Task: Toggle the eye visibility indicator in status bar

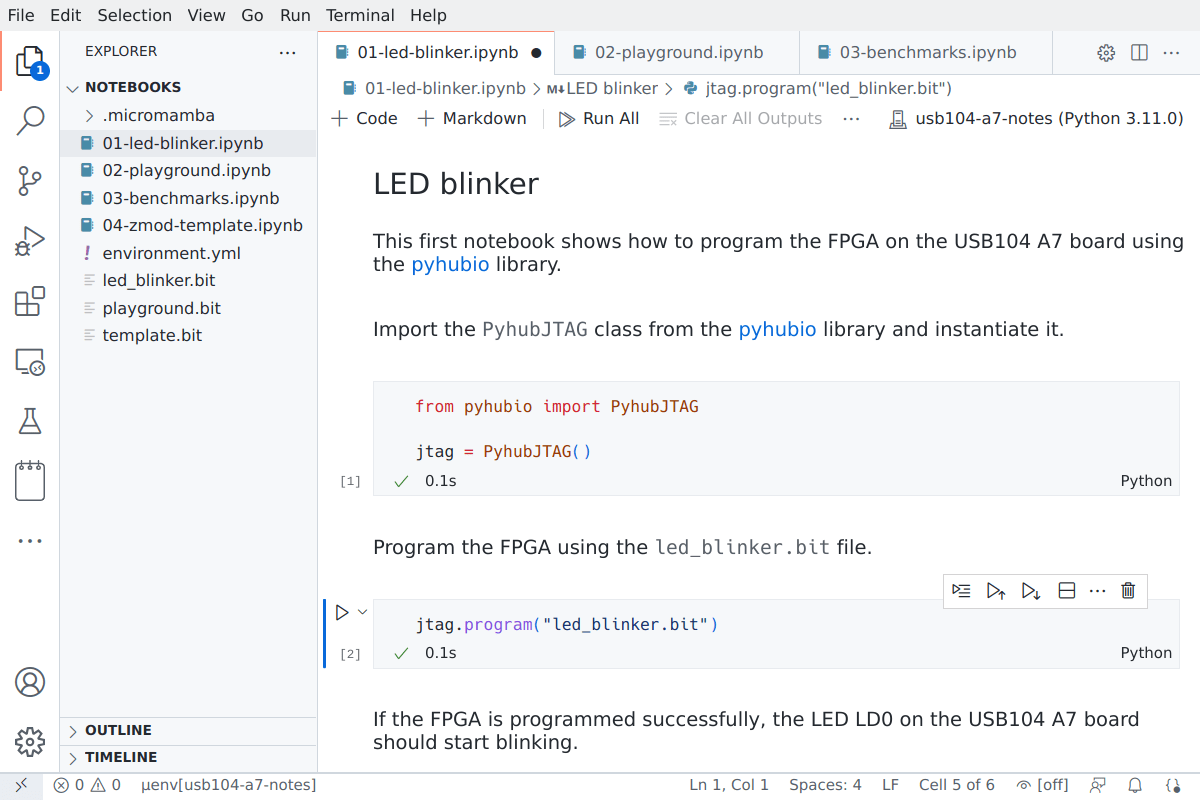Action: (x=1022, y=784)
